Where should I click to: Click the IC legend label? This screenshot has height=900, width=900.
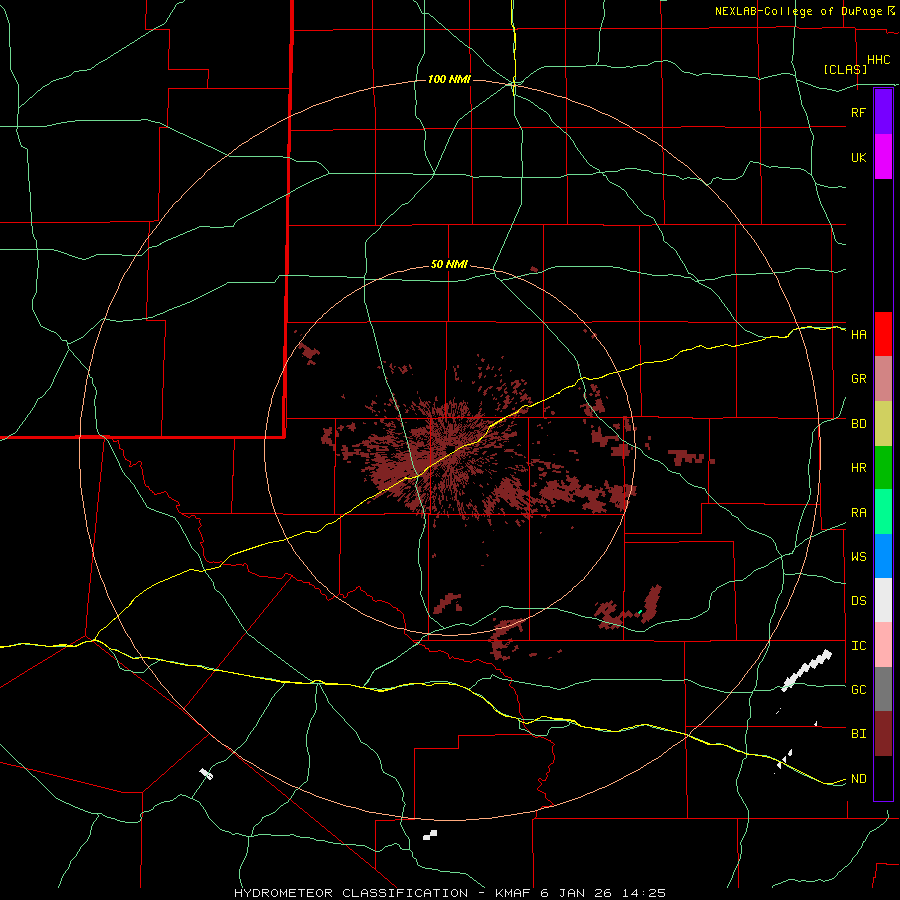[x=858, y=646]
